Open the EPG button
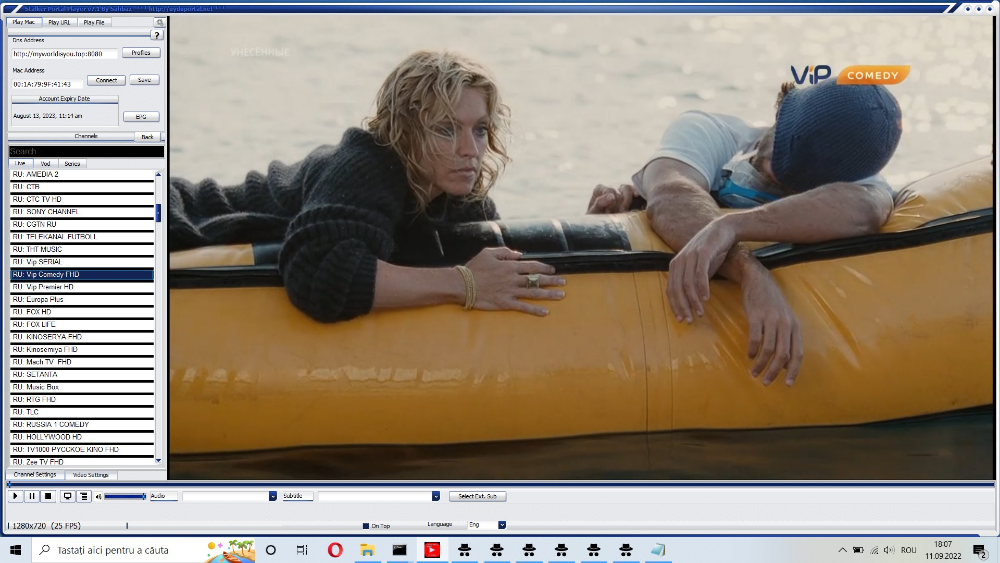1000x563 pixels. (141, 117)
